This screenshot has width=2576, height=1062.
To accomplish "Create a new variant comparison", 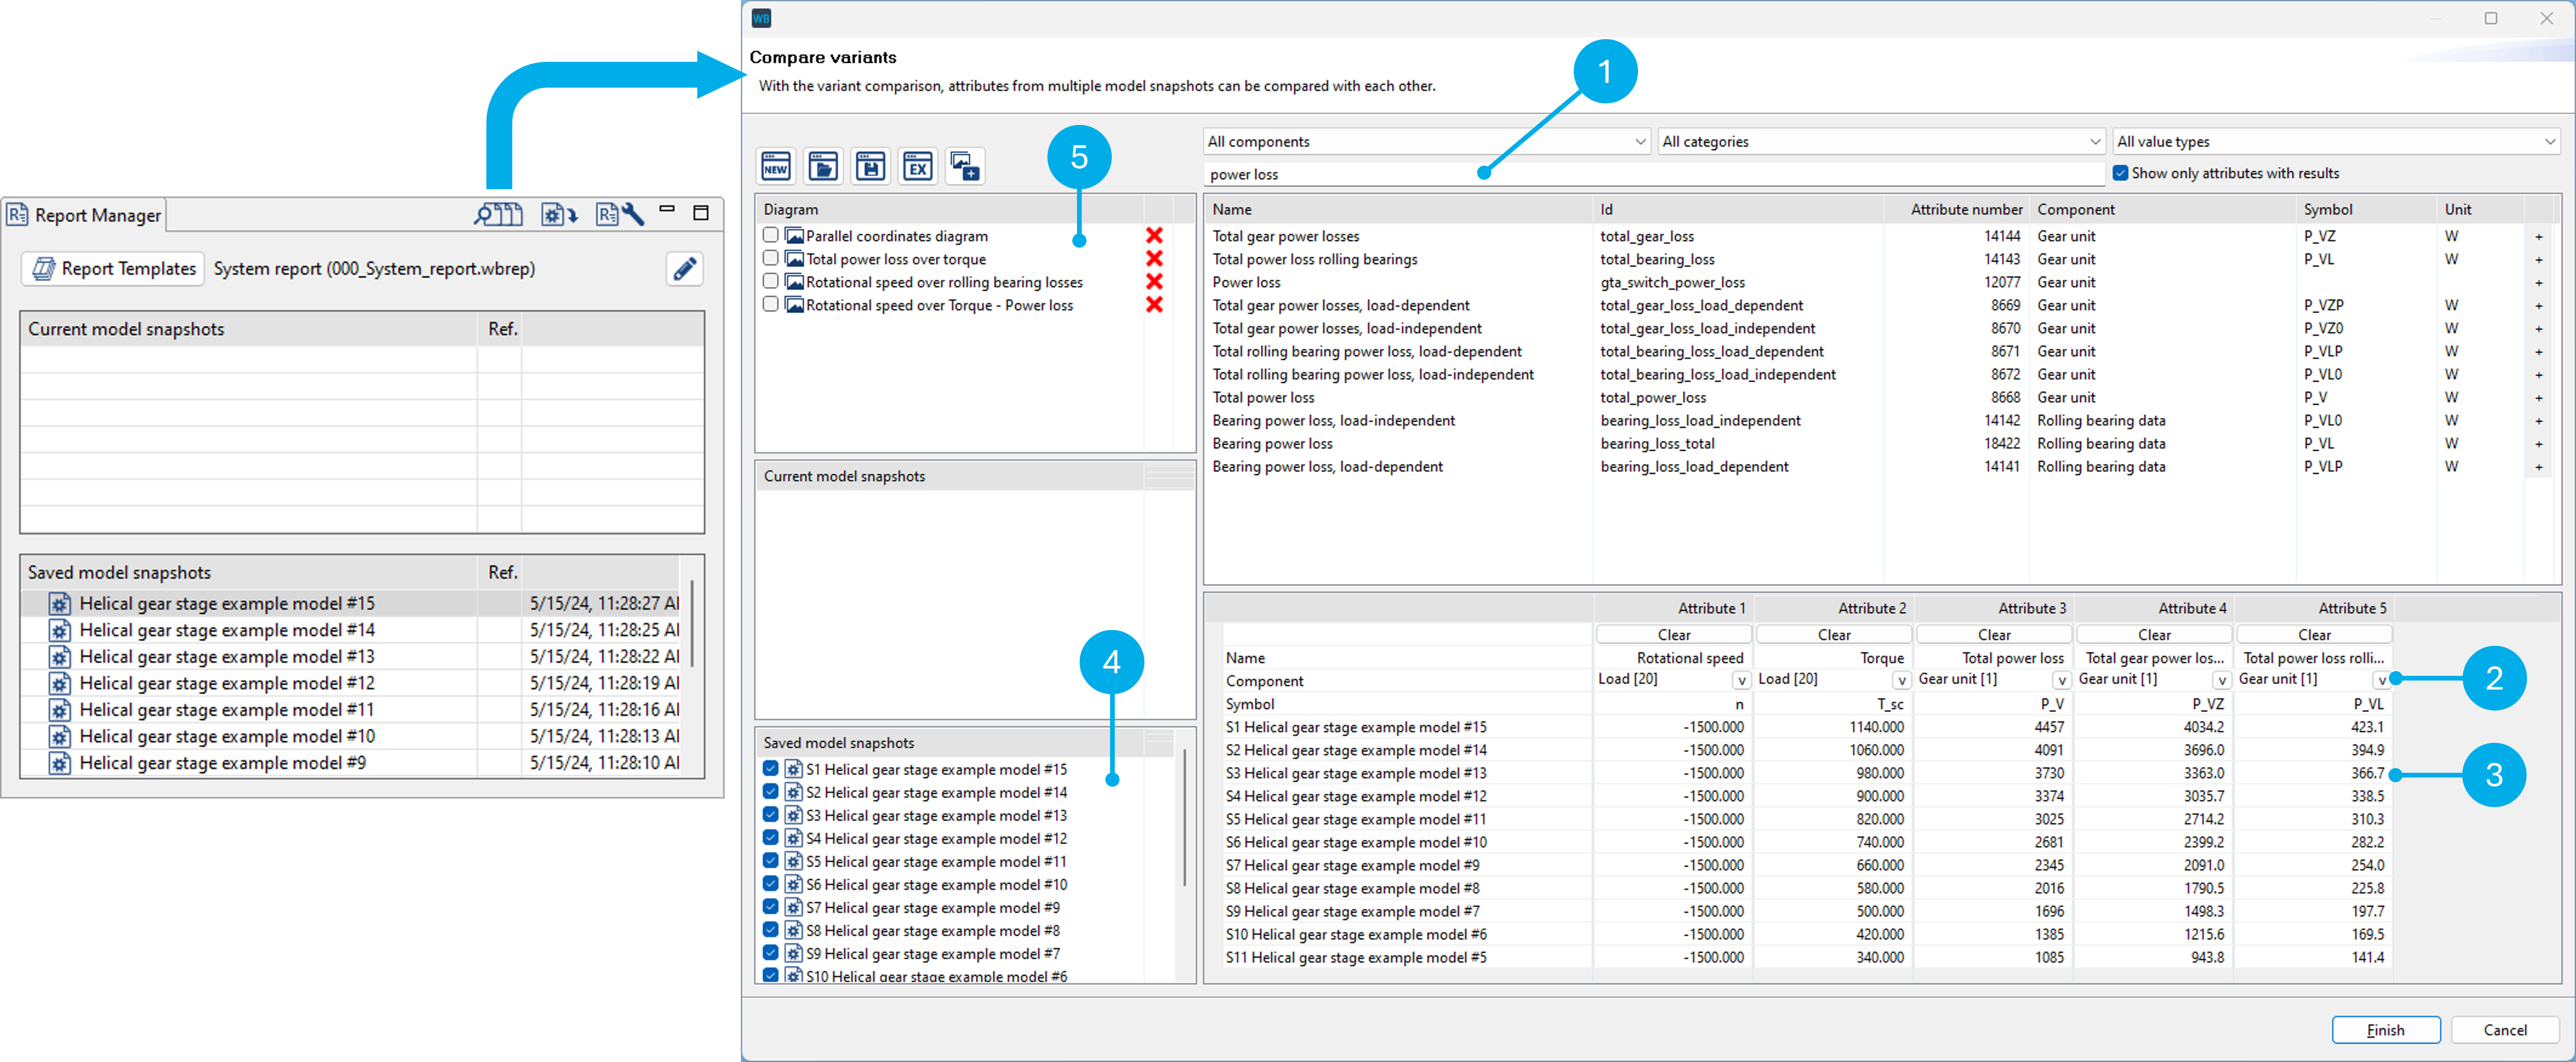I will (776, 166).
